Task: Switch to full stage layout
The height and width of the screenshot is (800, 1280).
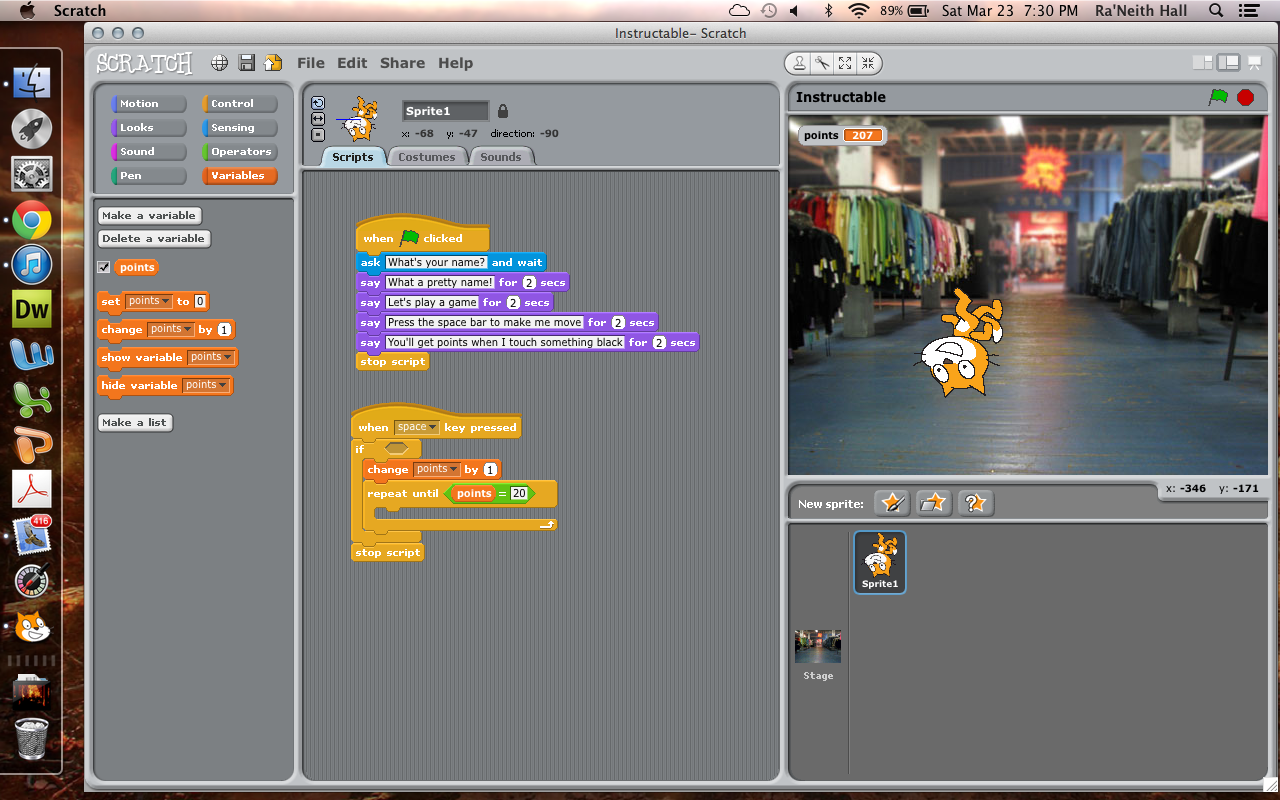Action: click(1228, 63)
